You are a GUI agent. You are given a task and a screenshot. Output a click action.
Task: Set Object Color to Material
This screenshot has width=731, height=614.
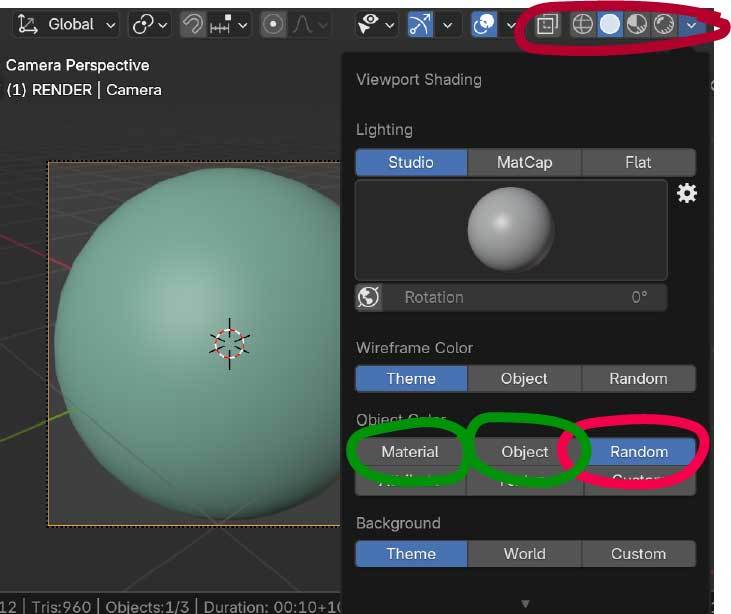point(410,451)
